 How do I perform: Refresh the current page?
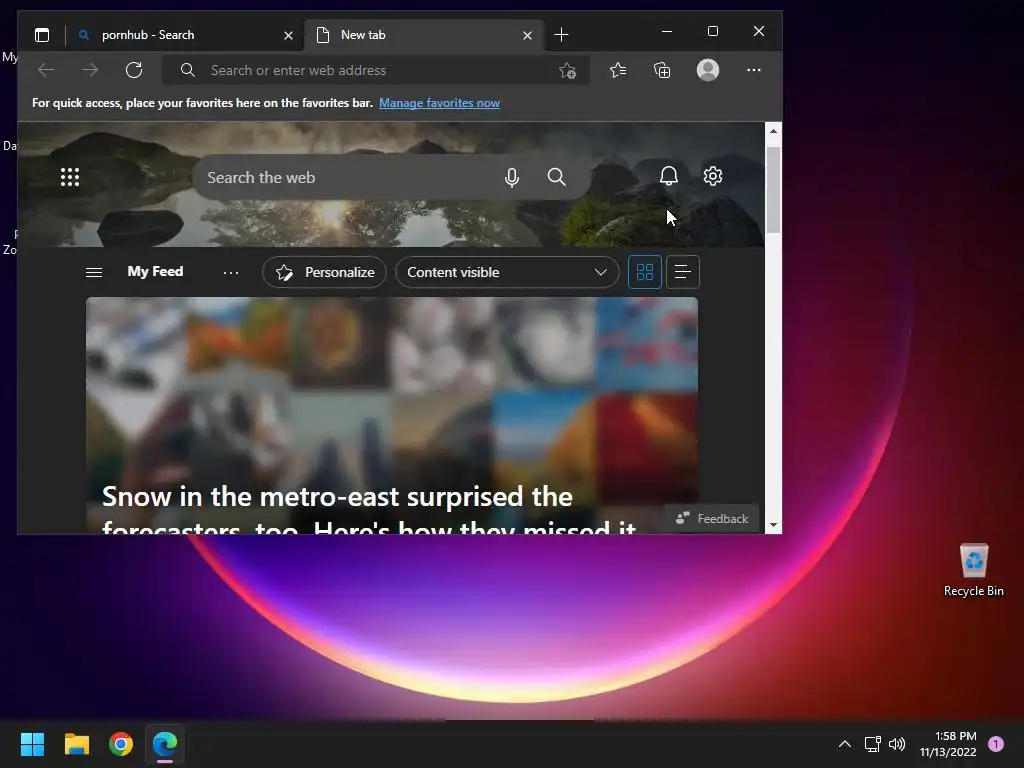point(134,70)
